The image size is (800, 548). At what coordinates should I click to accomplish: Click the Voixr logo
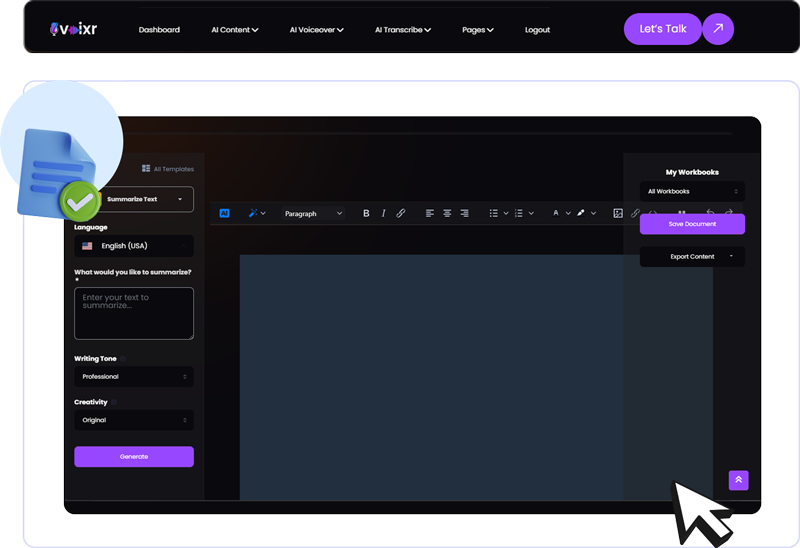click(73, 29)
